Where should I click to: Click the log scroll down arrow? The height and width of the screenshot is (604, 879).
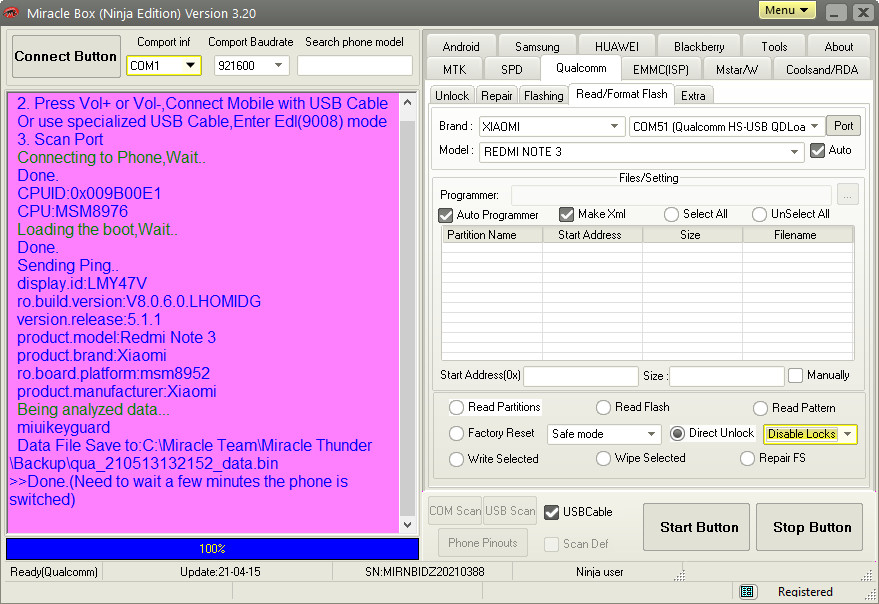click(x=408, y=525)
